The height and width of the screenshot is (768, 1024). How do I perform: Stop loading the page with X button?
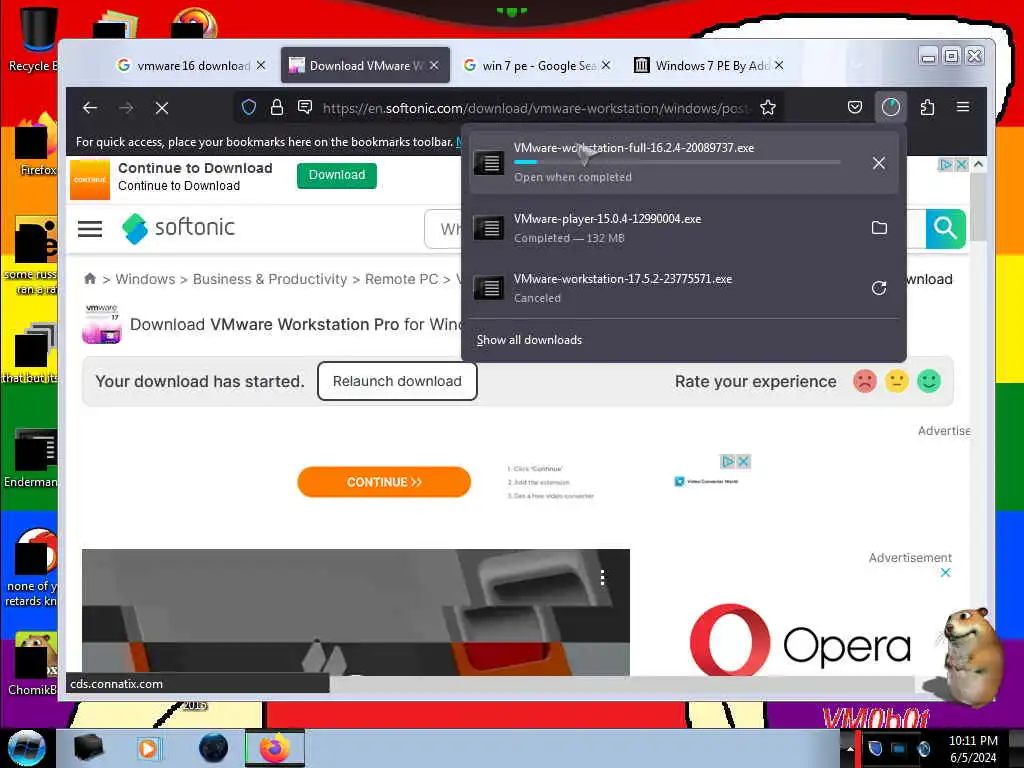pyautogui.click(x=162, y=108)
